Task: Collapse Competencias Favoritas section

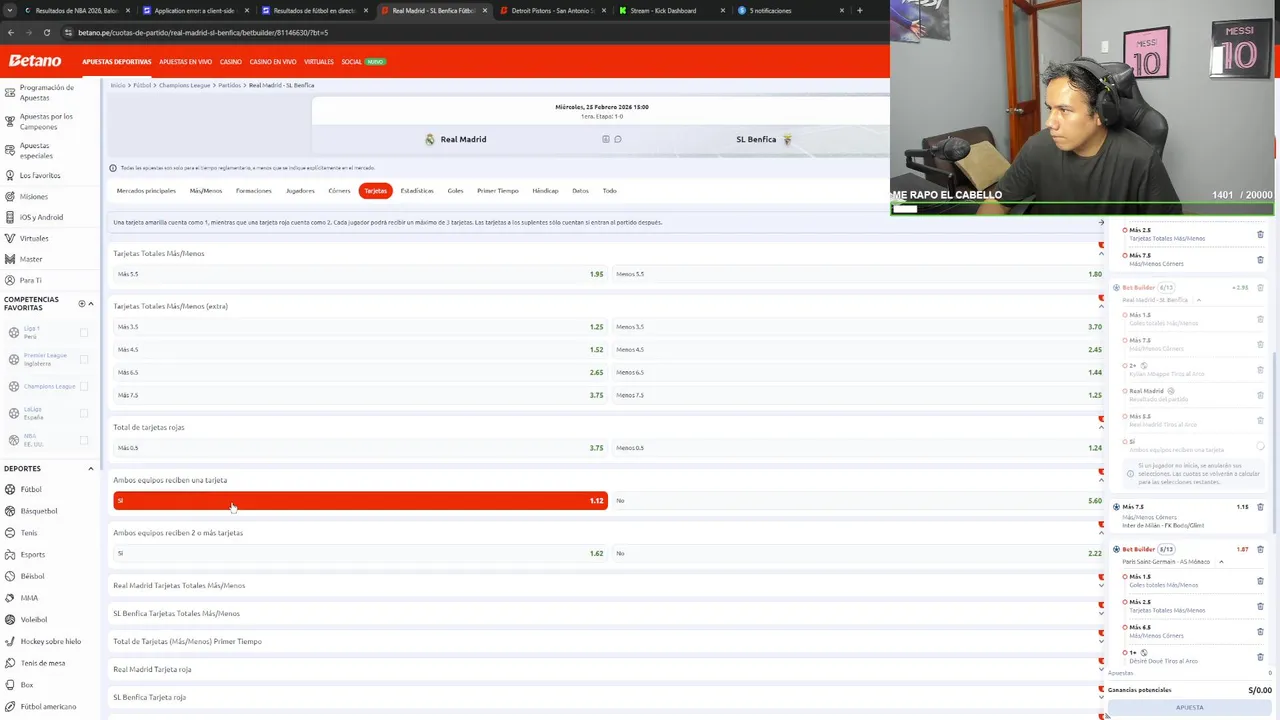Action: pyautogui.click(x=90, y=303)
